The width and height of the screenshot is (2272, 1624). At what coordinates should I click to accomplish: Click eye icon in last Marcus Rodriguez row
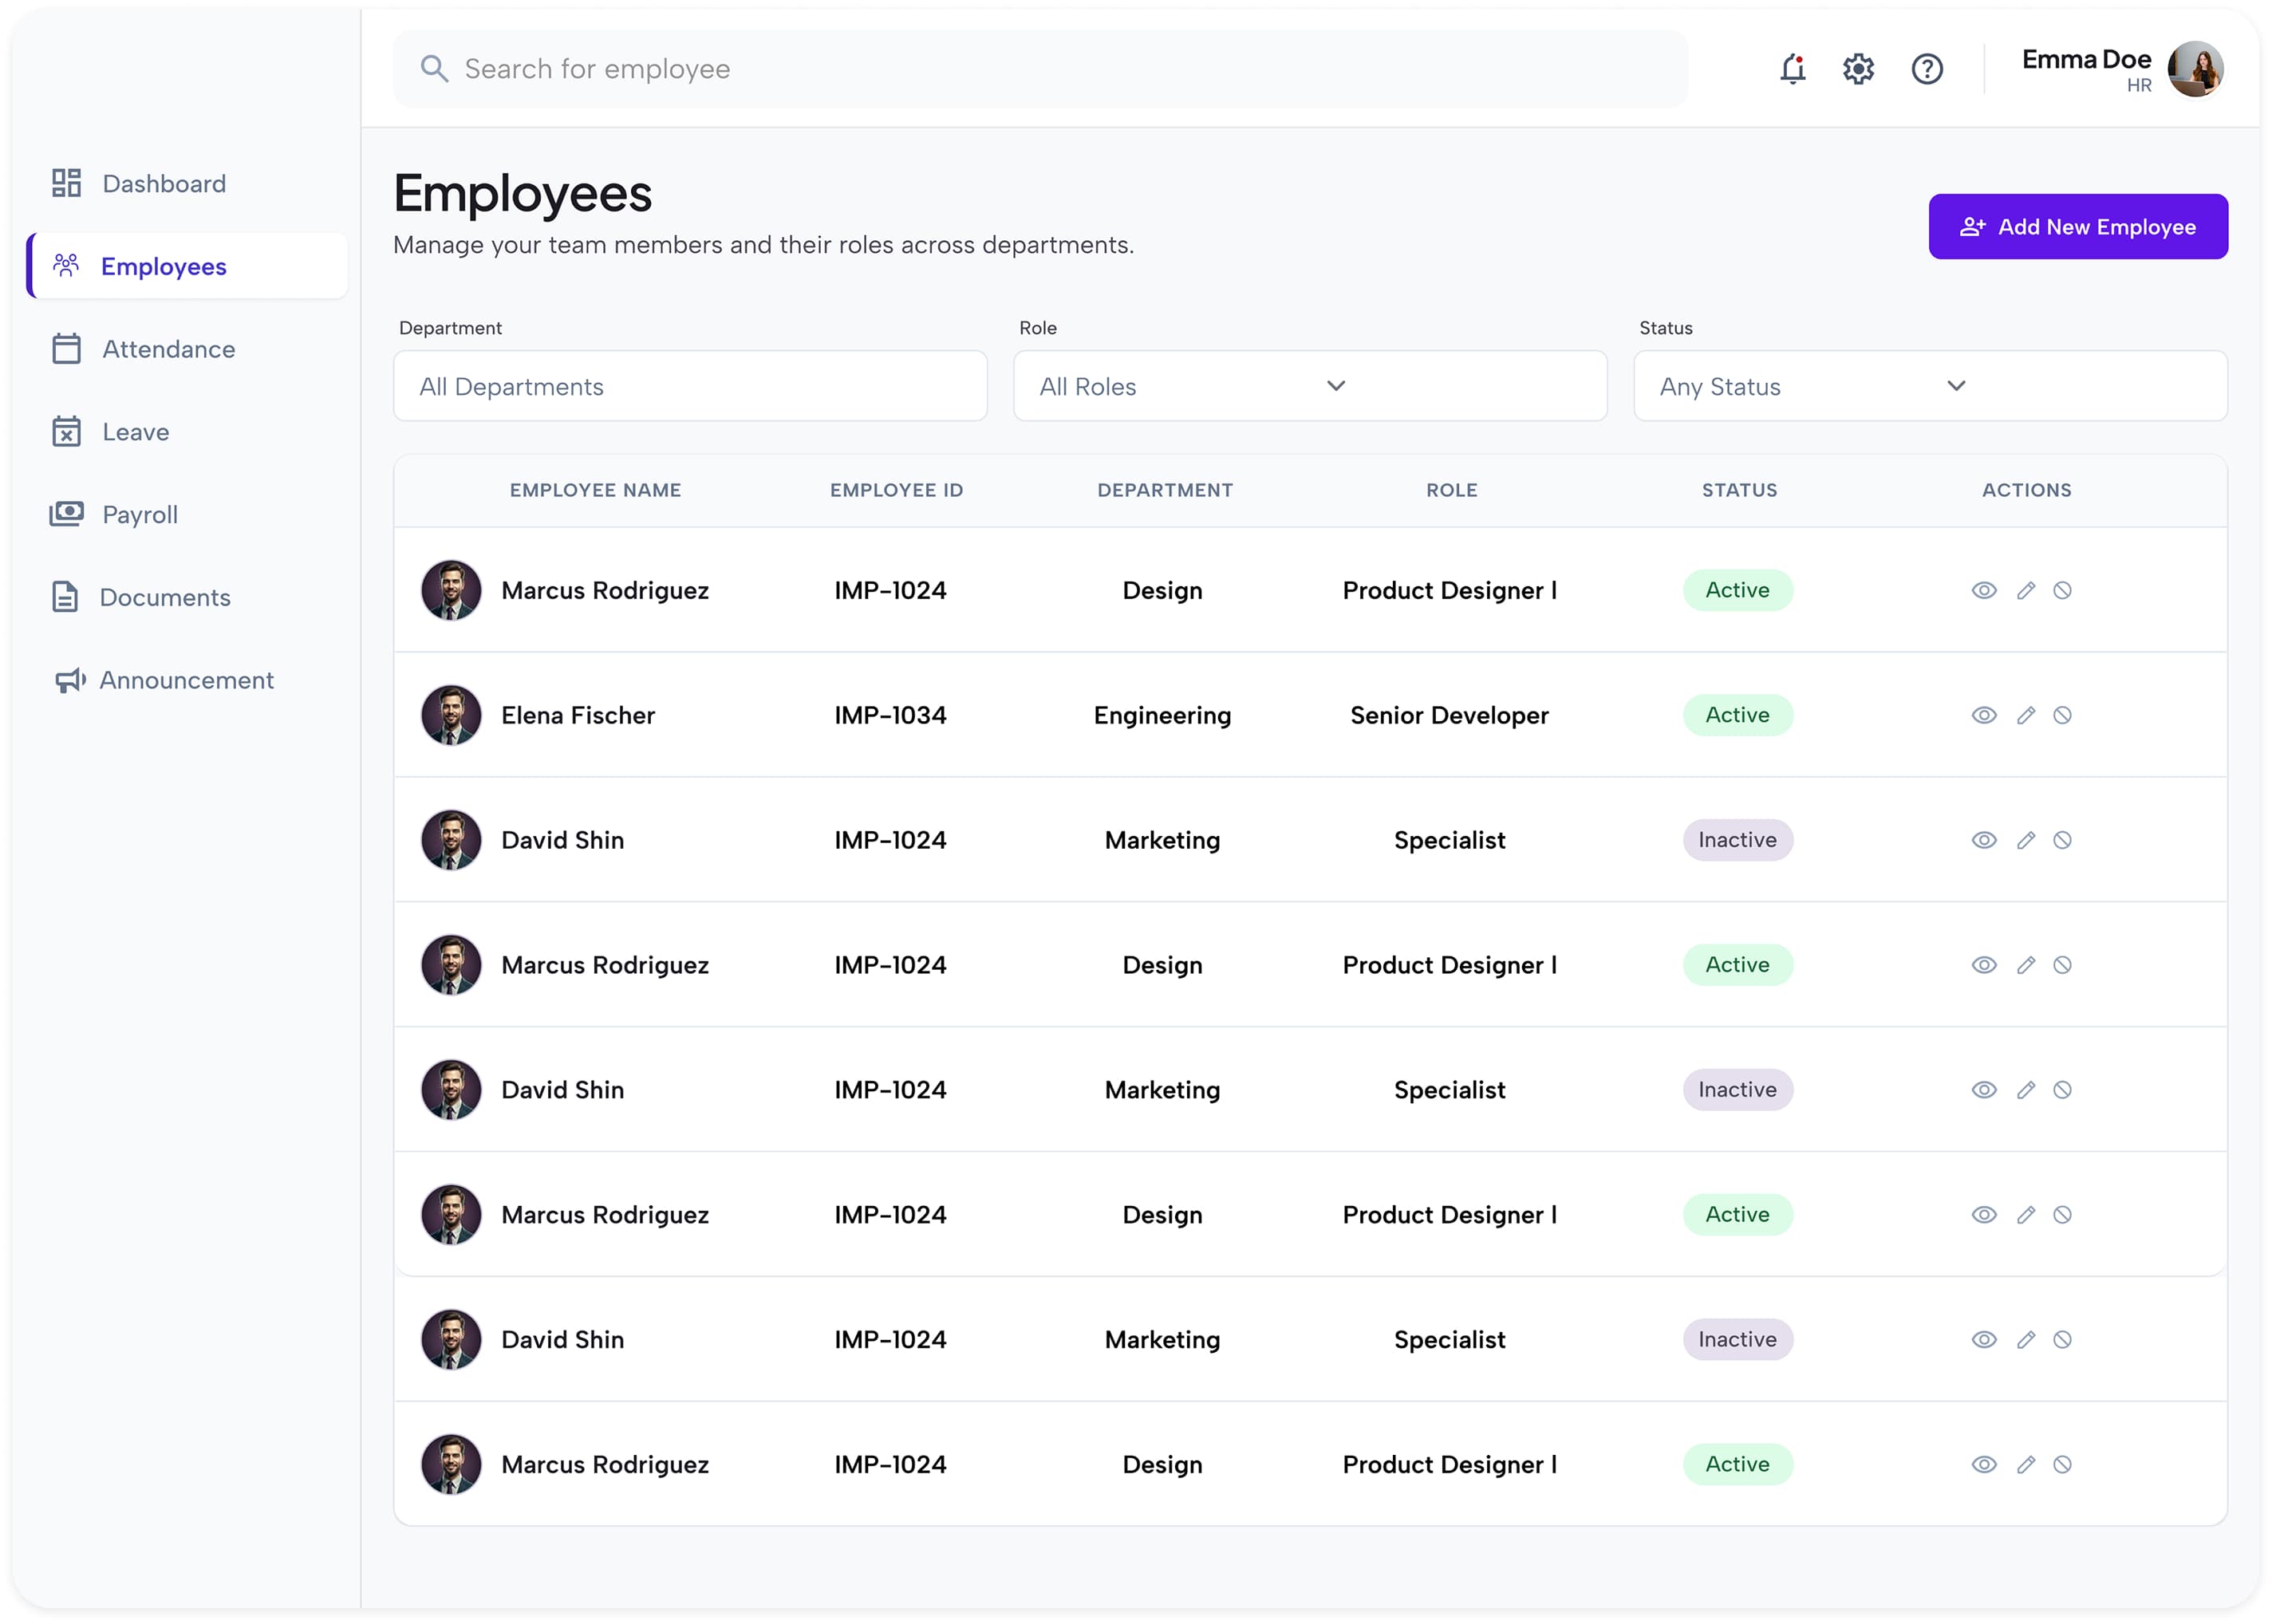pos(1983,1464)
